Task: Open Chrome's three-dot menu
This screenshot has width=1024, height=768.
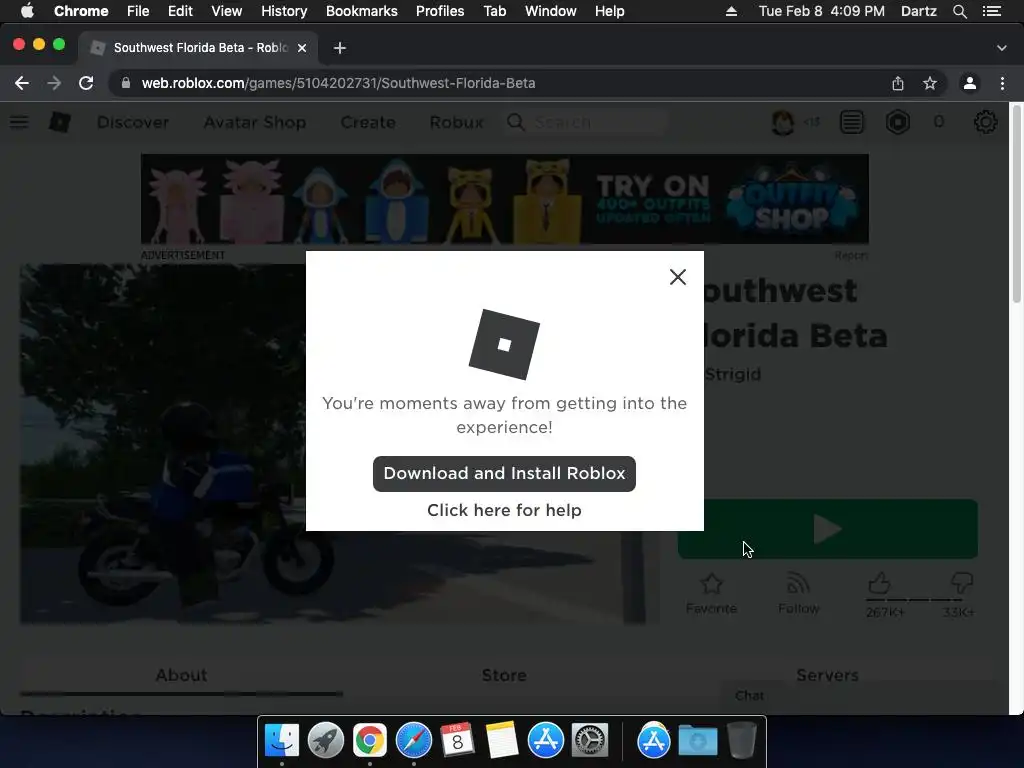Action: [1002, 83]
